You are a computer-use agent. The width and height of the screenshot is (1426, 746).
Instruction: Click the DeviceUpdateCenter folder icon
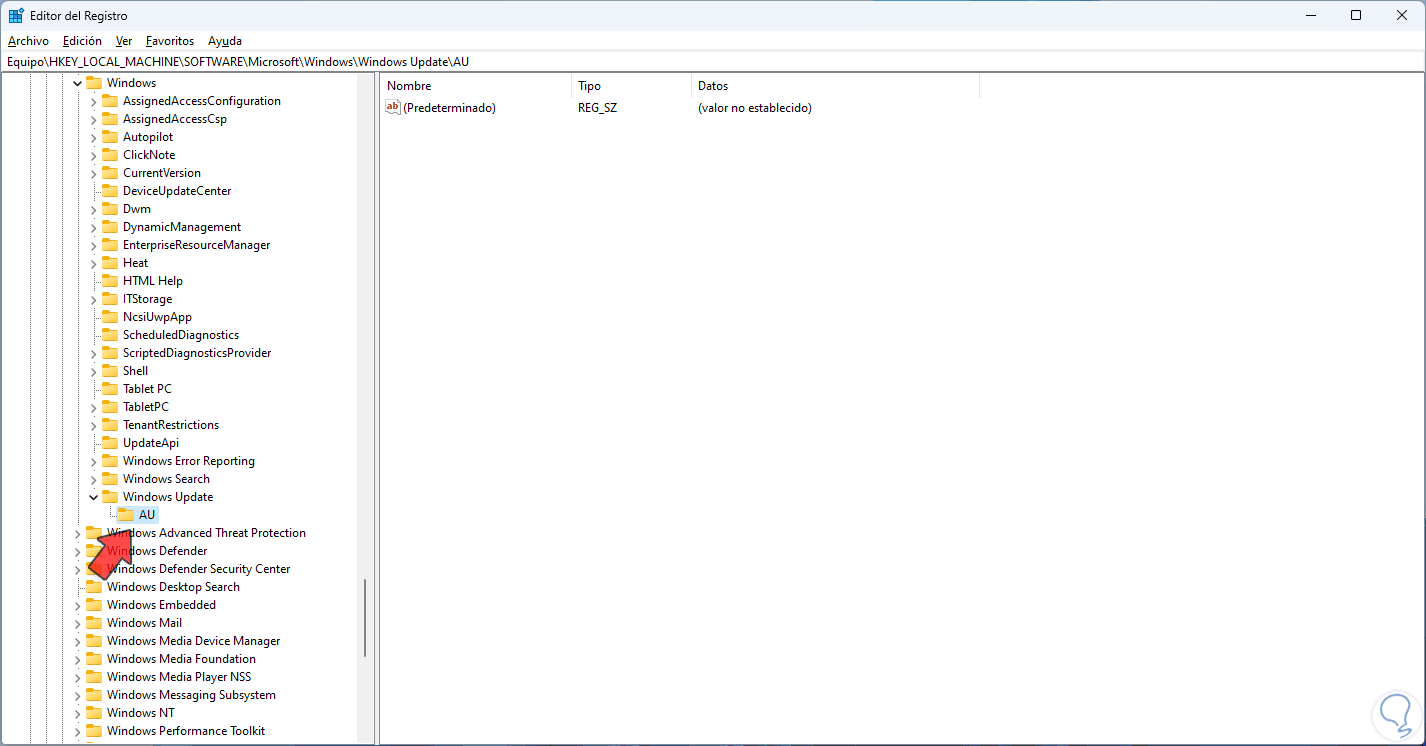[x=110, y=191]
